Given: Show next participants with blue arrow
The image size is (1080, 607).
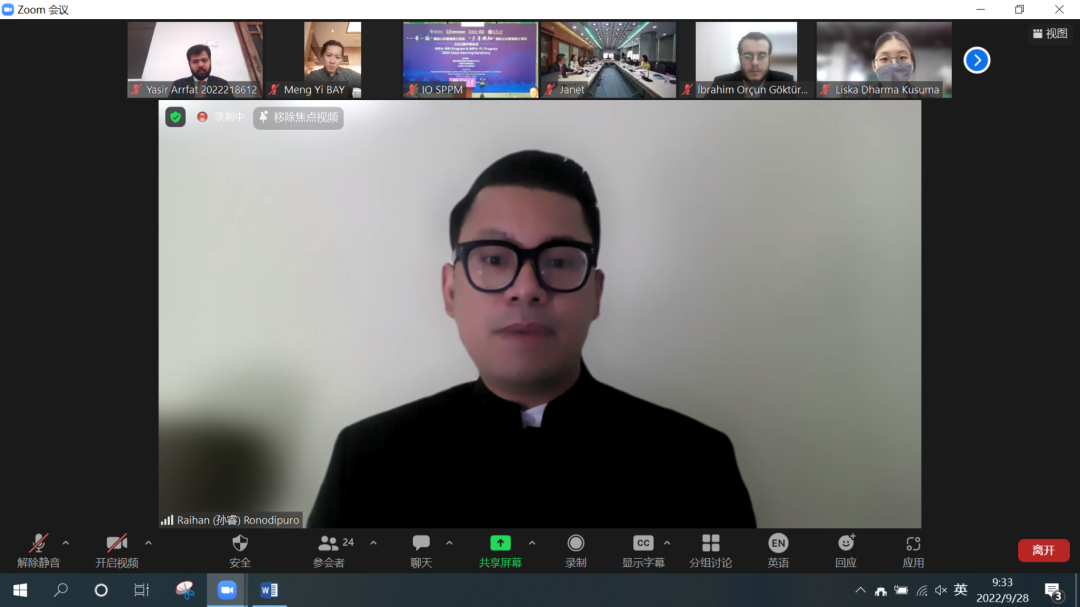Looking at the screenshot, I should pos(976,60).
